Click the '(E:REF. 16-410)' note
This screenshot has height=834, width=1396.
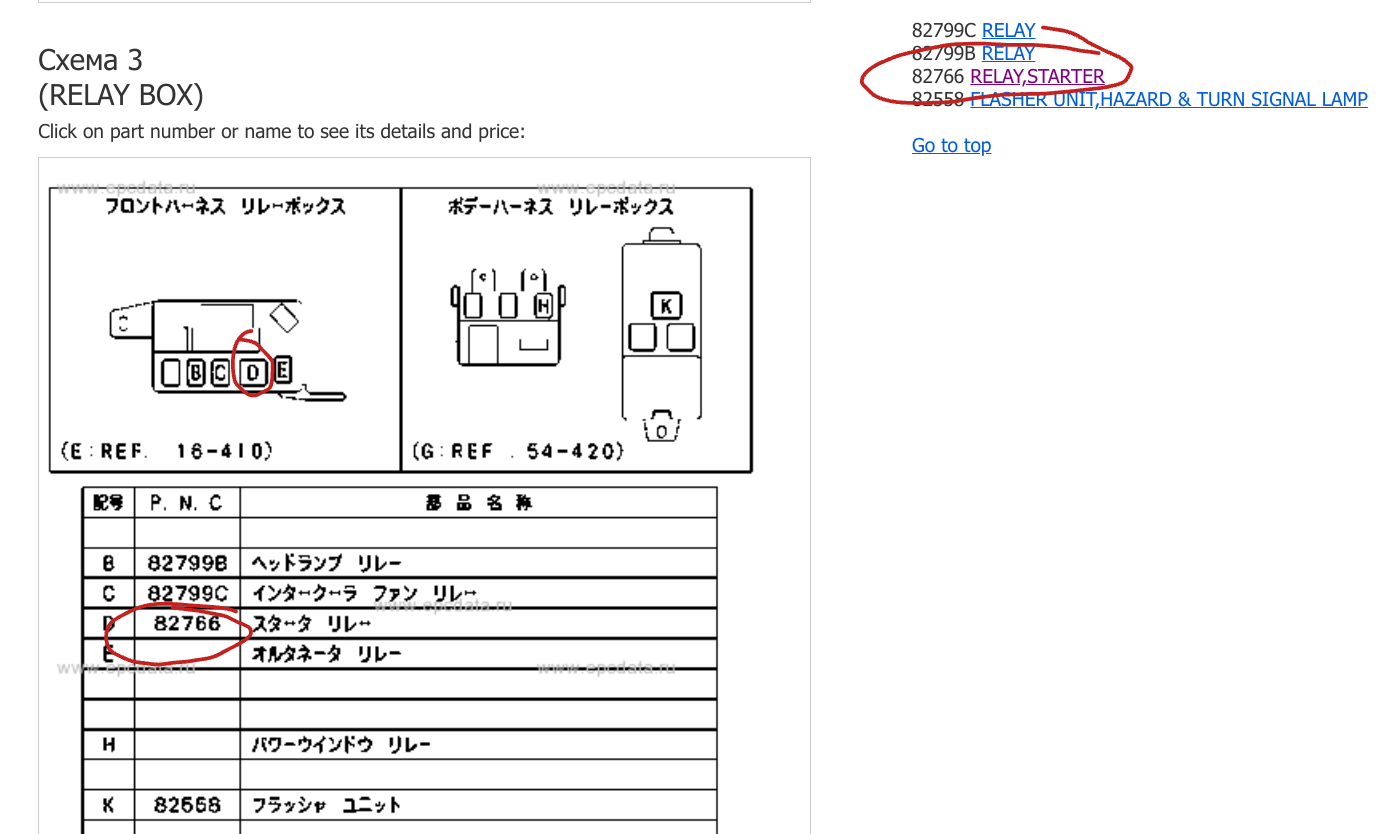click(x=166, y=452)
